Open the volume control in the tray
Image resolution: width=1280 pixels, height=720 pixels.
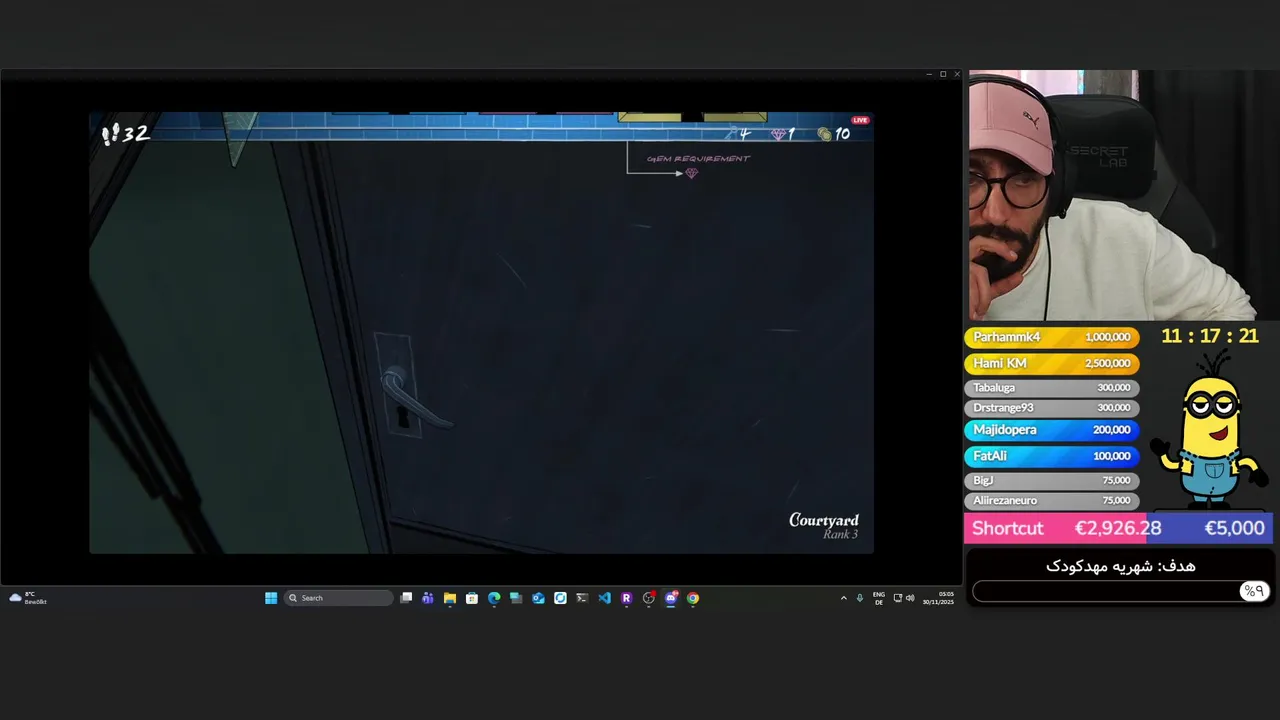(x=910, y=598)
